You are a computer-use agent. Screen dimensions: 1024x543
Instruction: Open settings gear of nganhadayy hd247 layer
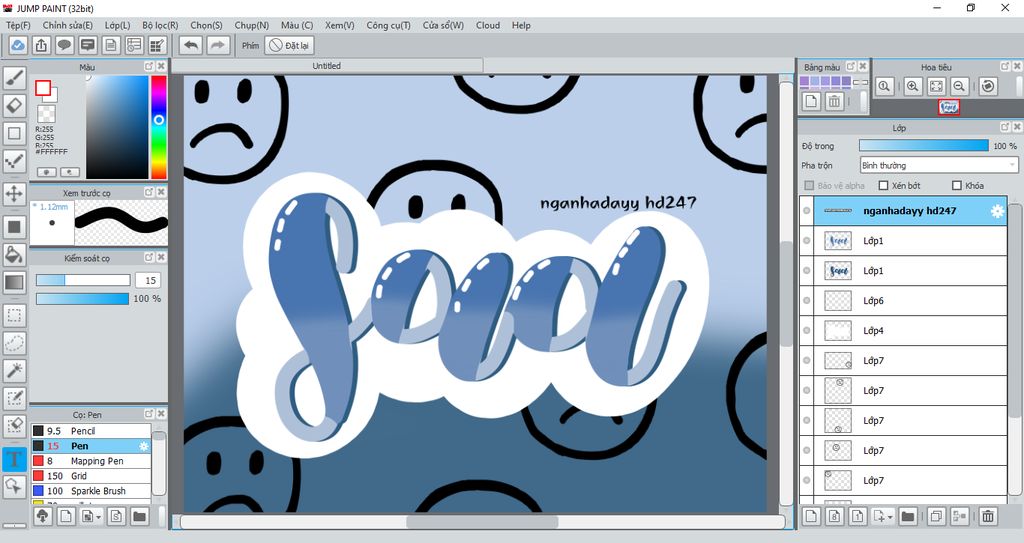(997, 211)
